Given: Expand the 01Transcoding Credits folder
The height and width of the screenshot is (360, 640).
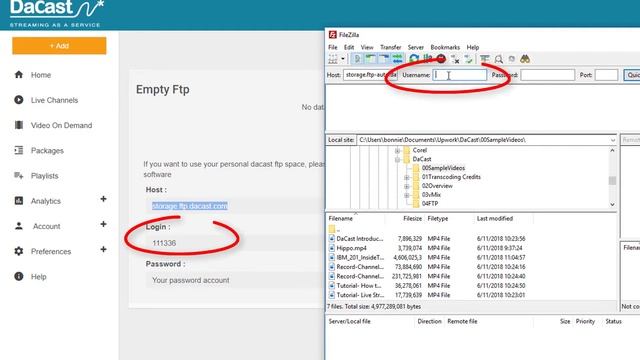Looking at the screenshot, I should tap(407, 178).
